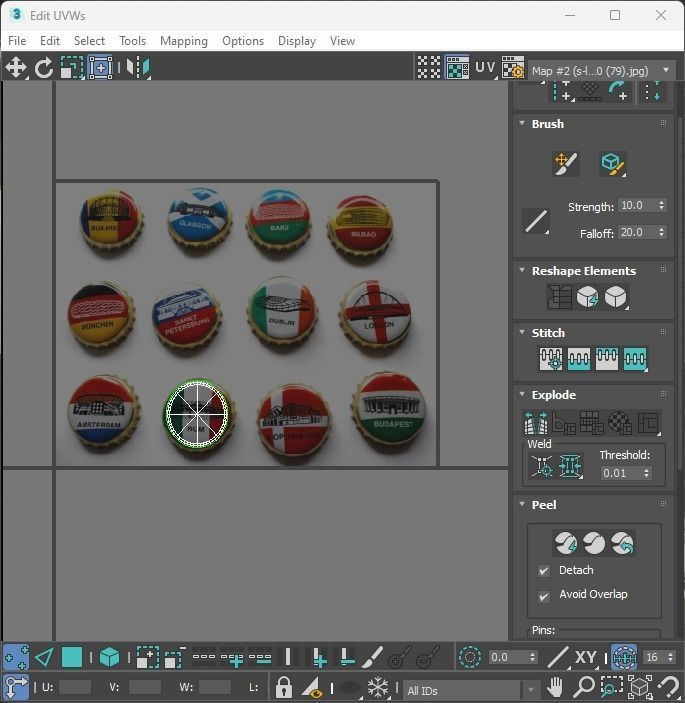Open the Select menu
Screen dimensions: 685x703
pyautogui.click(x=89, y=41)
